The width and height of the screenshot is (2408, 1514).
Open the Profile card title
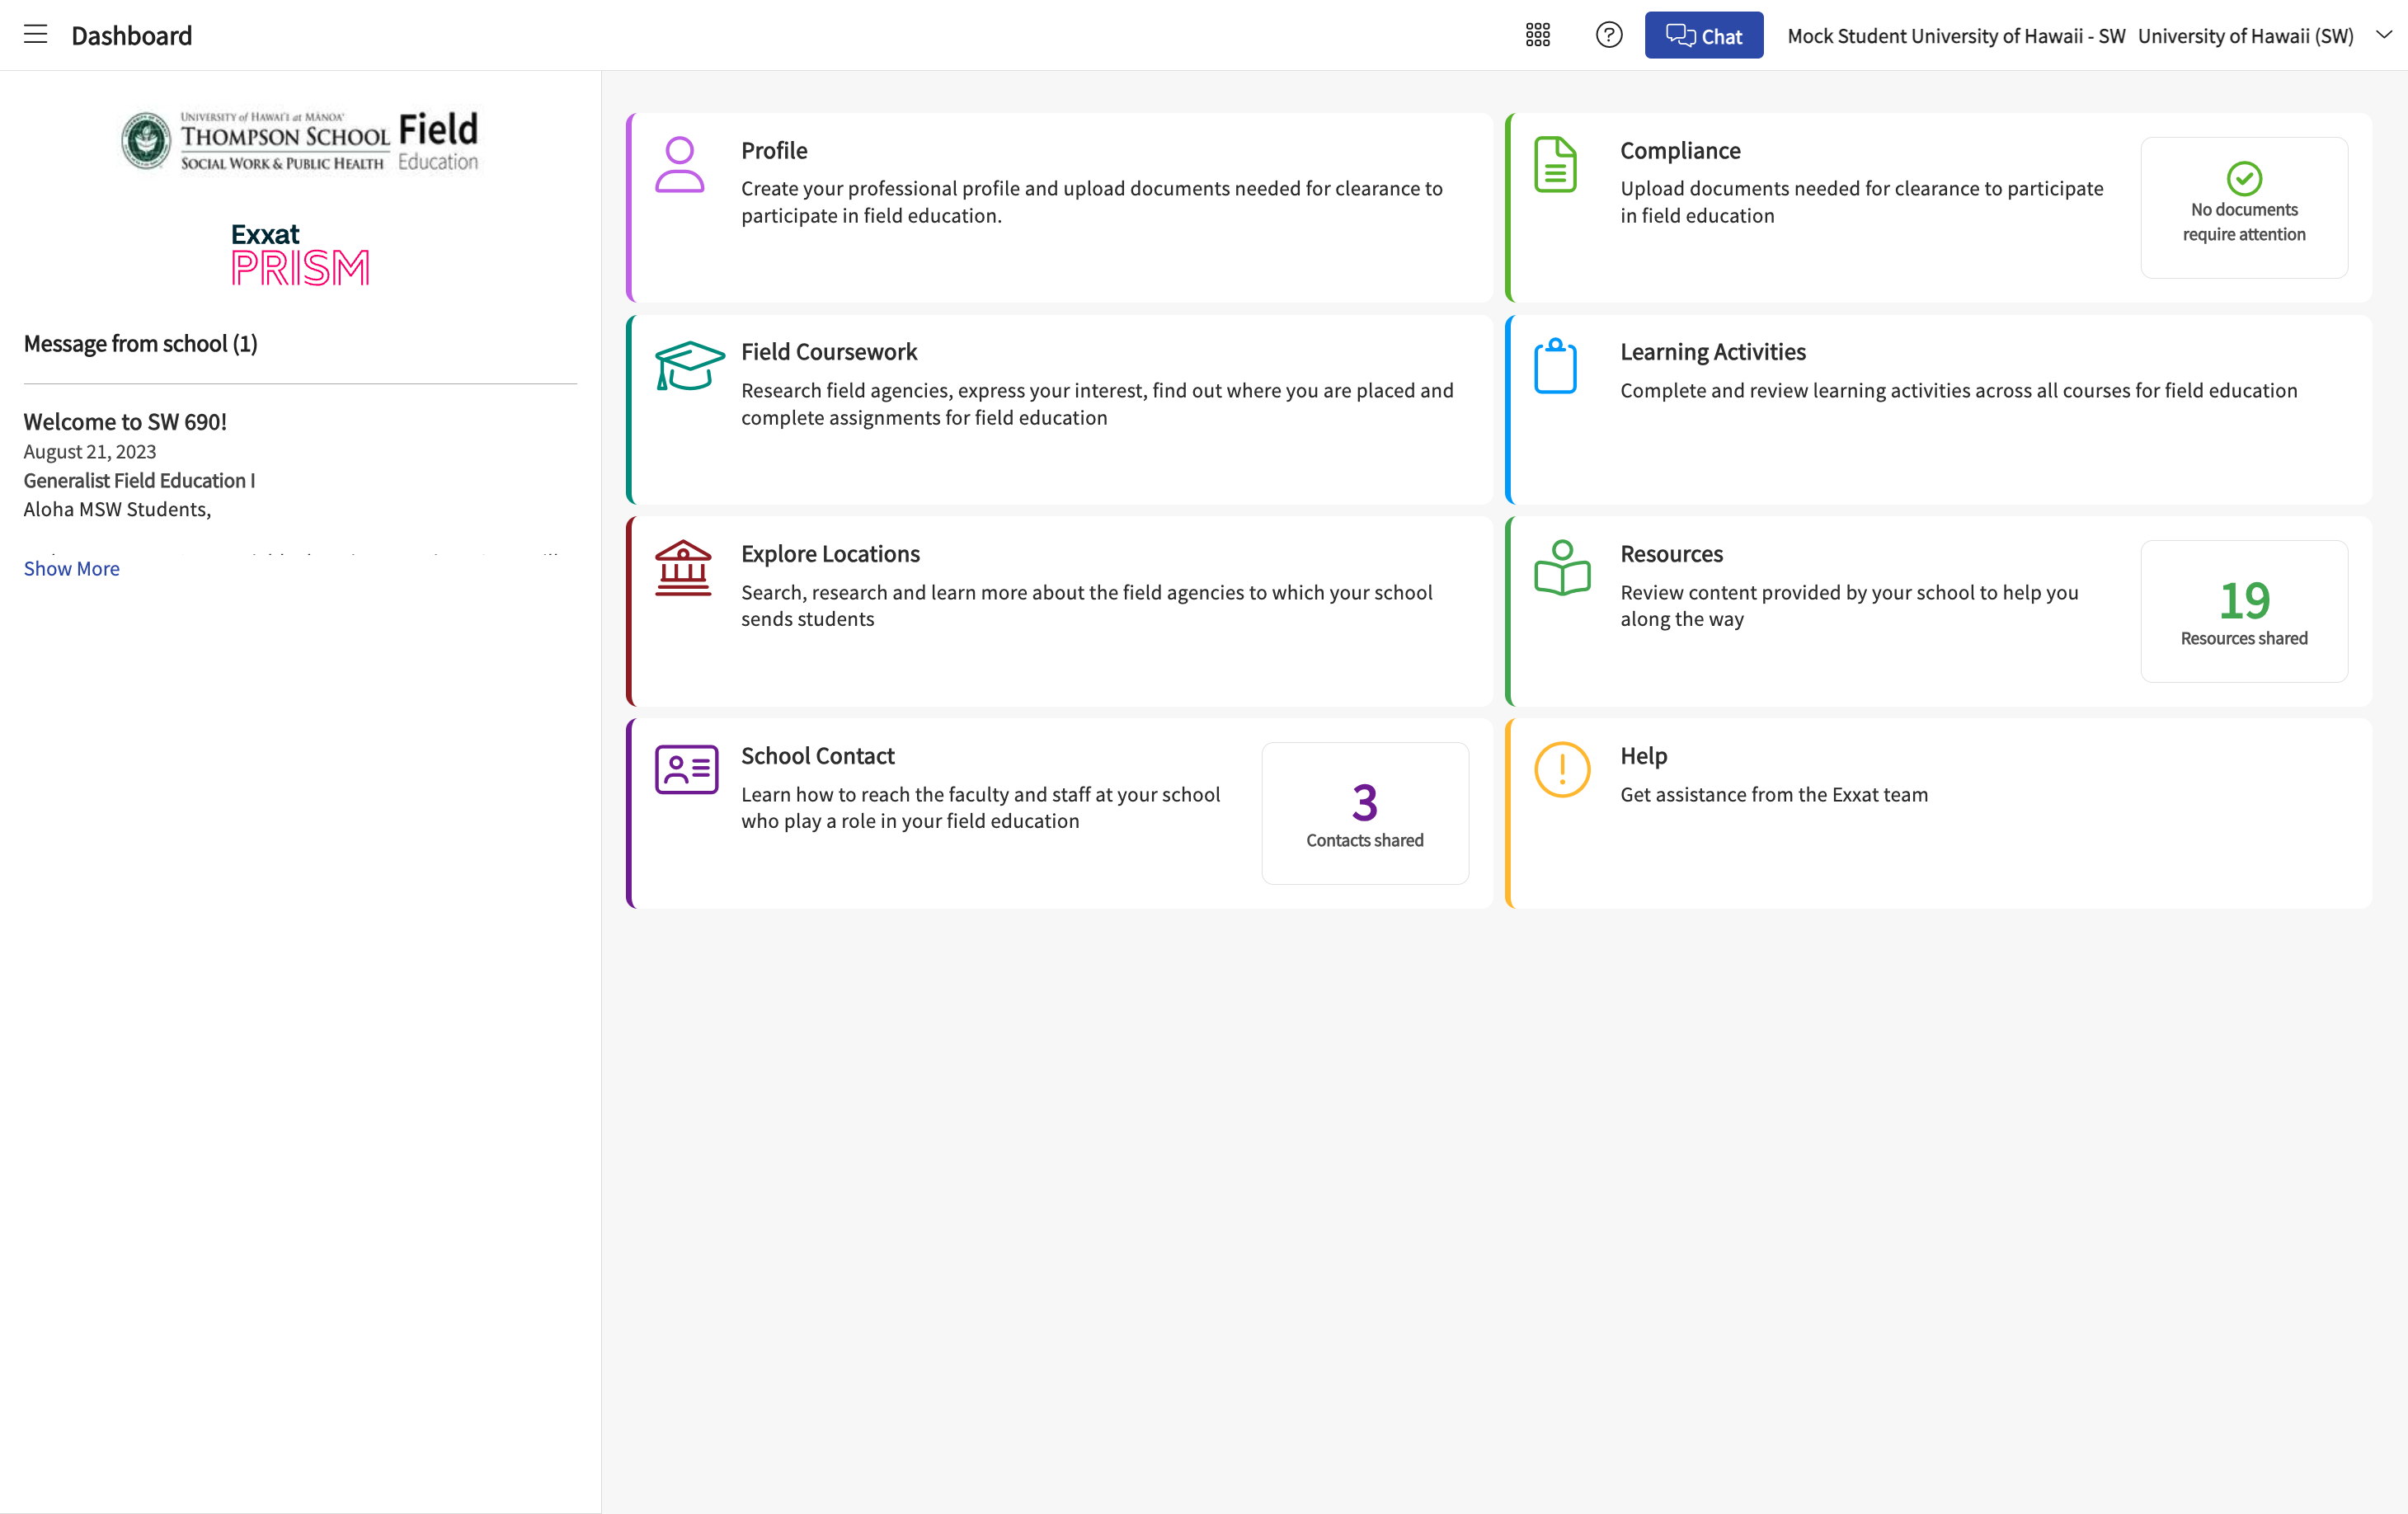click(x=774, y=151)
